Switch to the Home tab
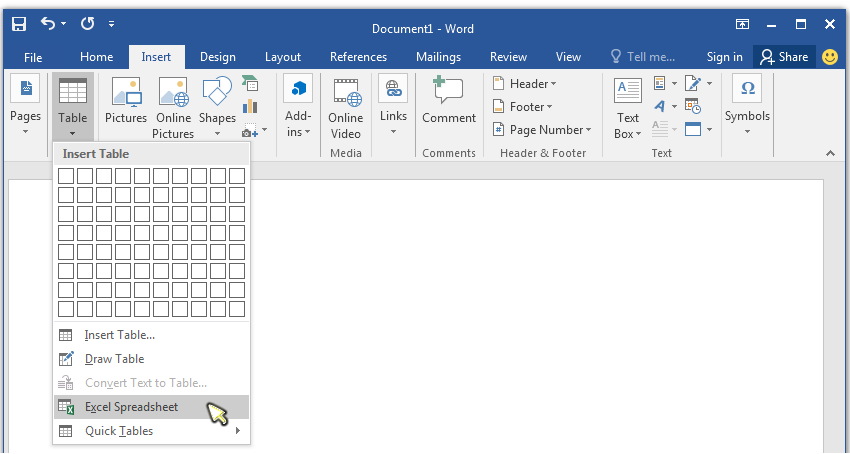The height and width of the screenshot is (454, 850). pos(96,57)
